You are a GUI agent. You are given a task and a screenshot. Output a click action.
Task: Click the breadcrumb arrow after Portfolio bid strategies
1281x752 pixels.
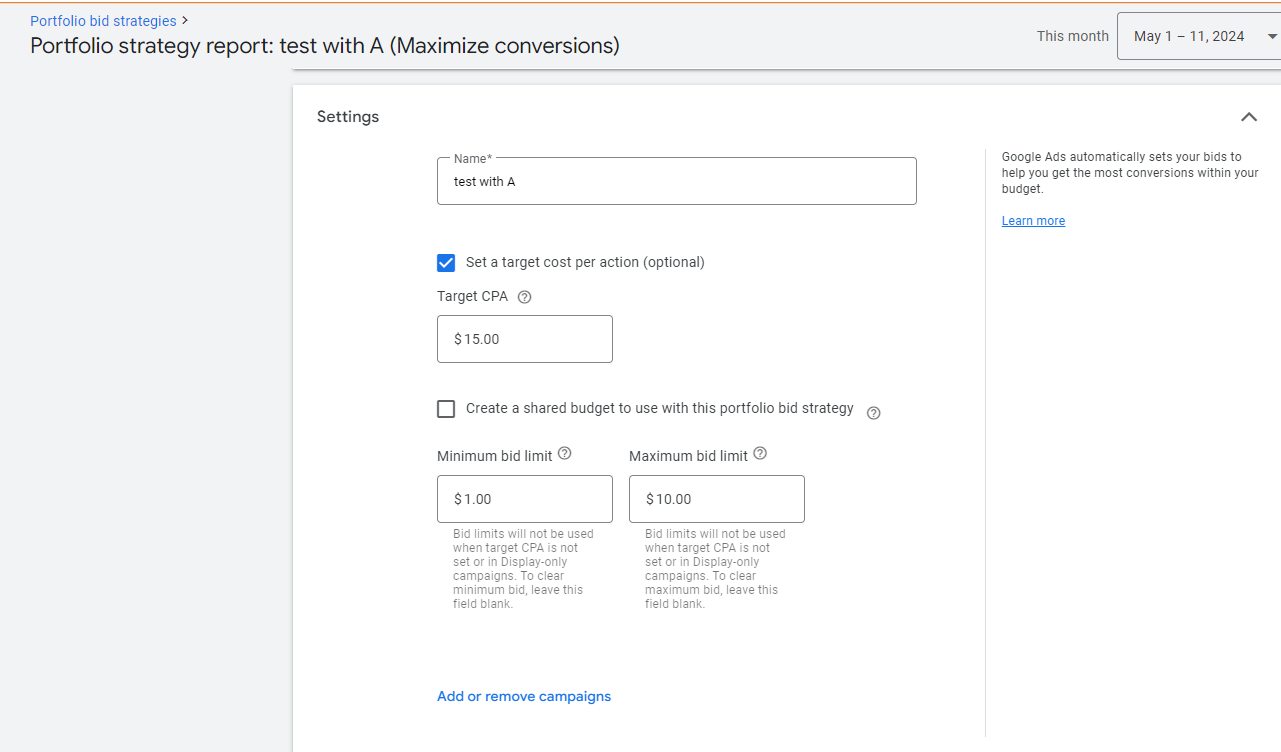click(x=185, y=20)
